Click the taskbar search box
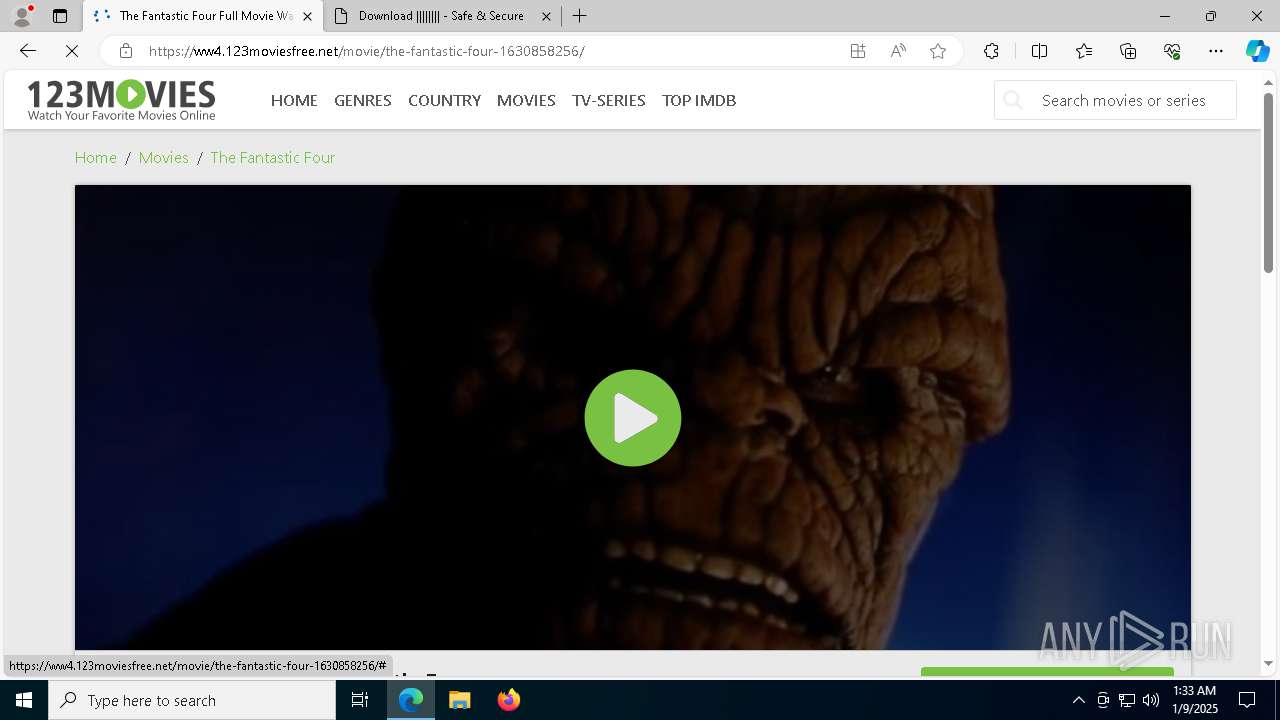This screenshot has height=720, width=1280. tap(192, 700)
